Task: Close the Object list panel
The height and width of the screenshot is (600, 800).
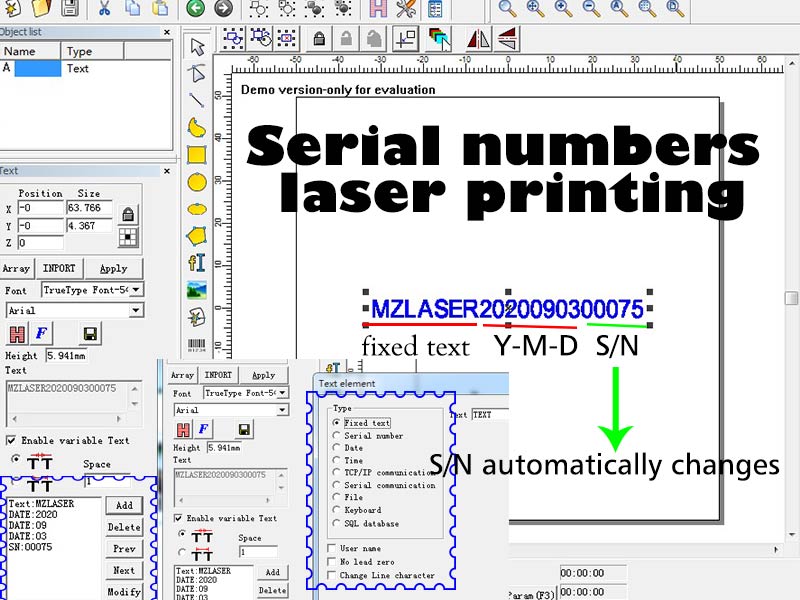Action: click(x=166, y=32)
